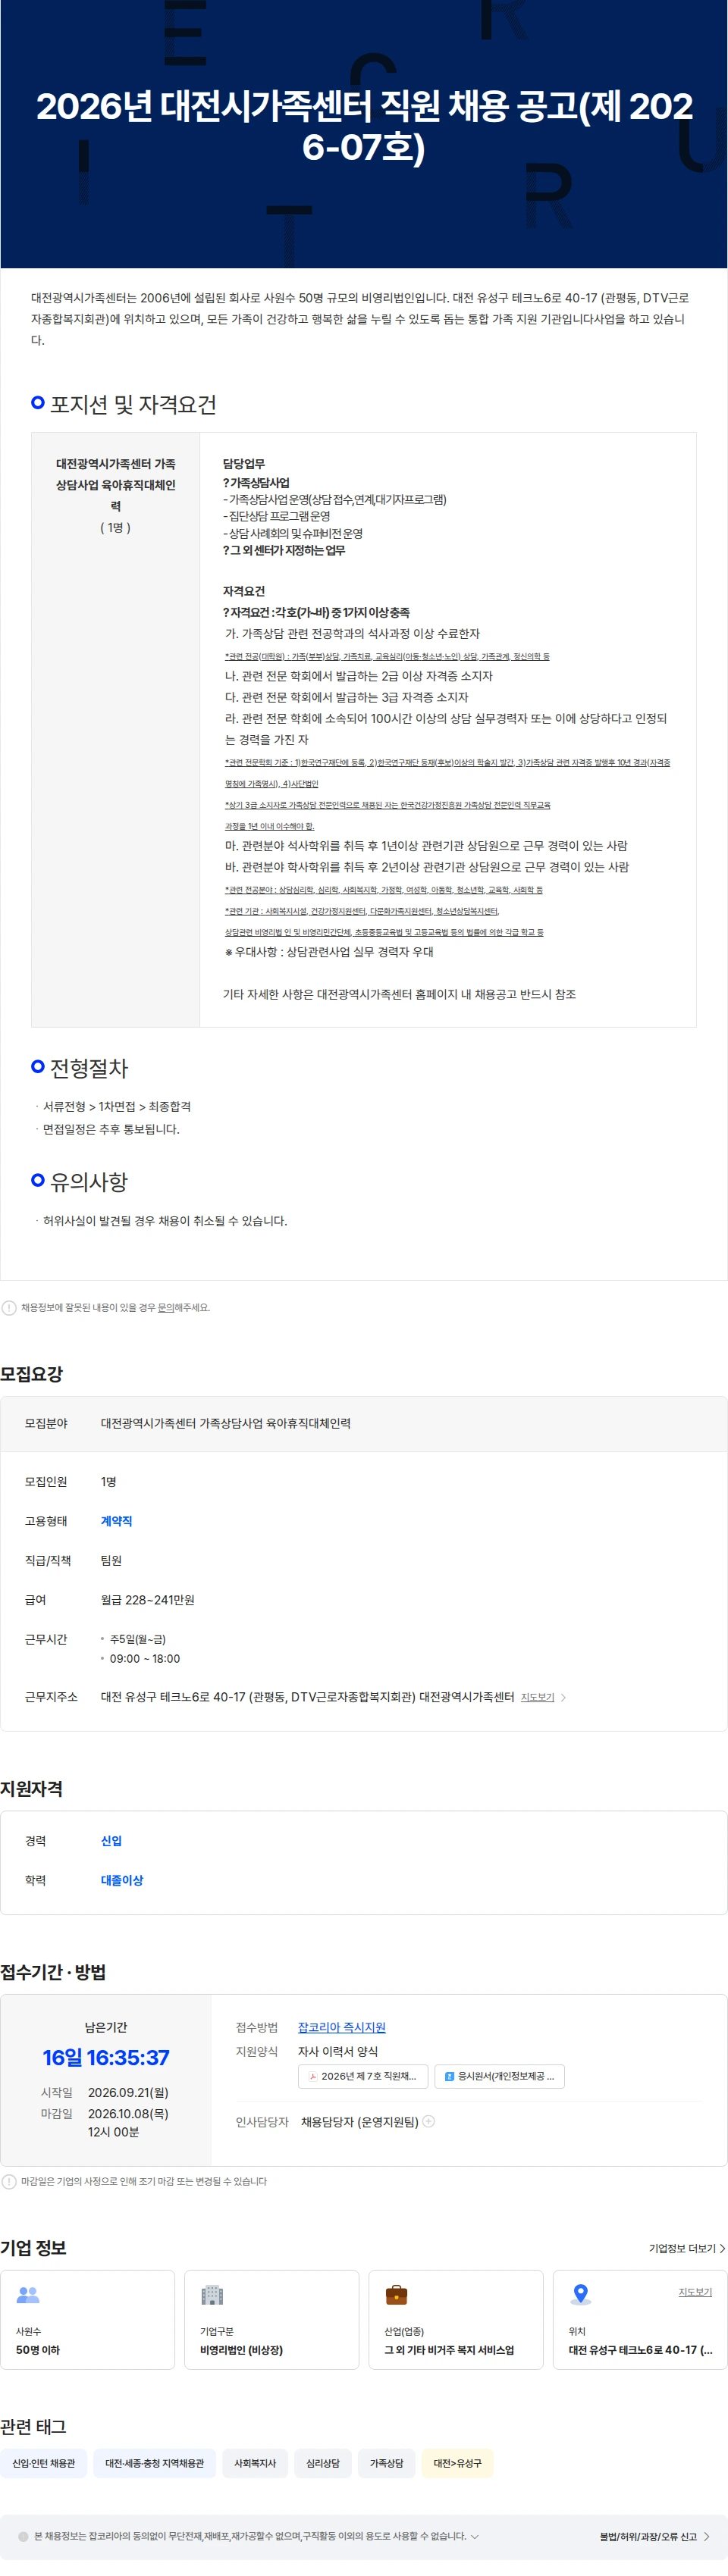Select the 사회복지사 tag

(255, 2463)
